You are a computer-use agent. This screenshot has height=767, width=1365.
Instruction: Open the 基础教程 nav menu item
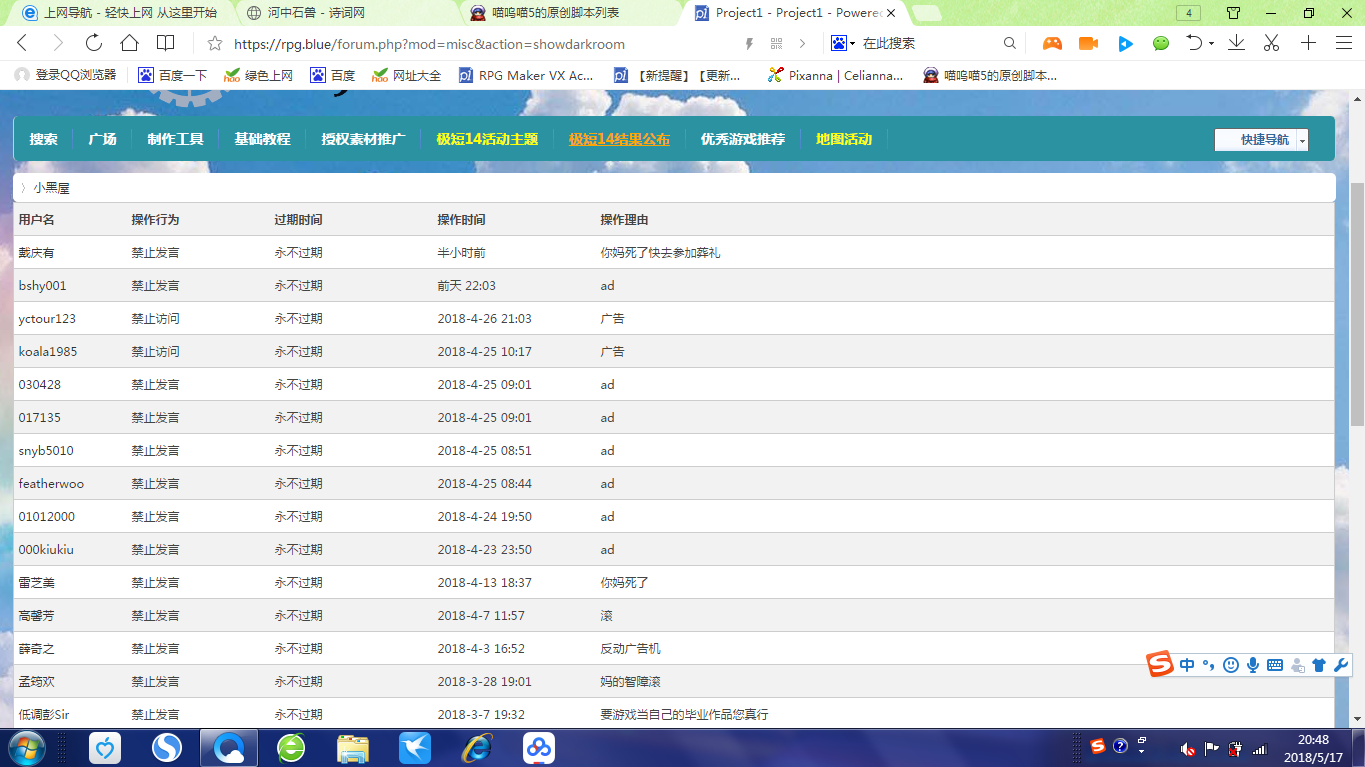coord(262,139)
